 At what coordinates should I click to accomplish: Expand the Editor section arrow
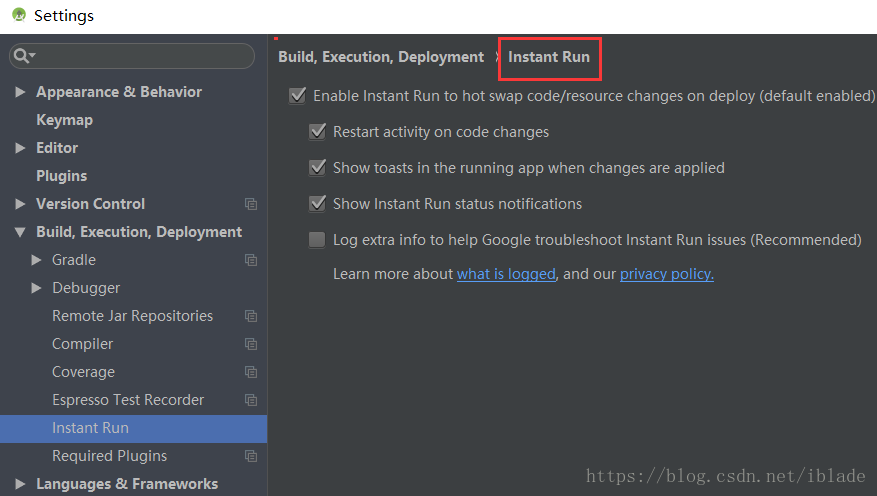(x=20, y=148)
